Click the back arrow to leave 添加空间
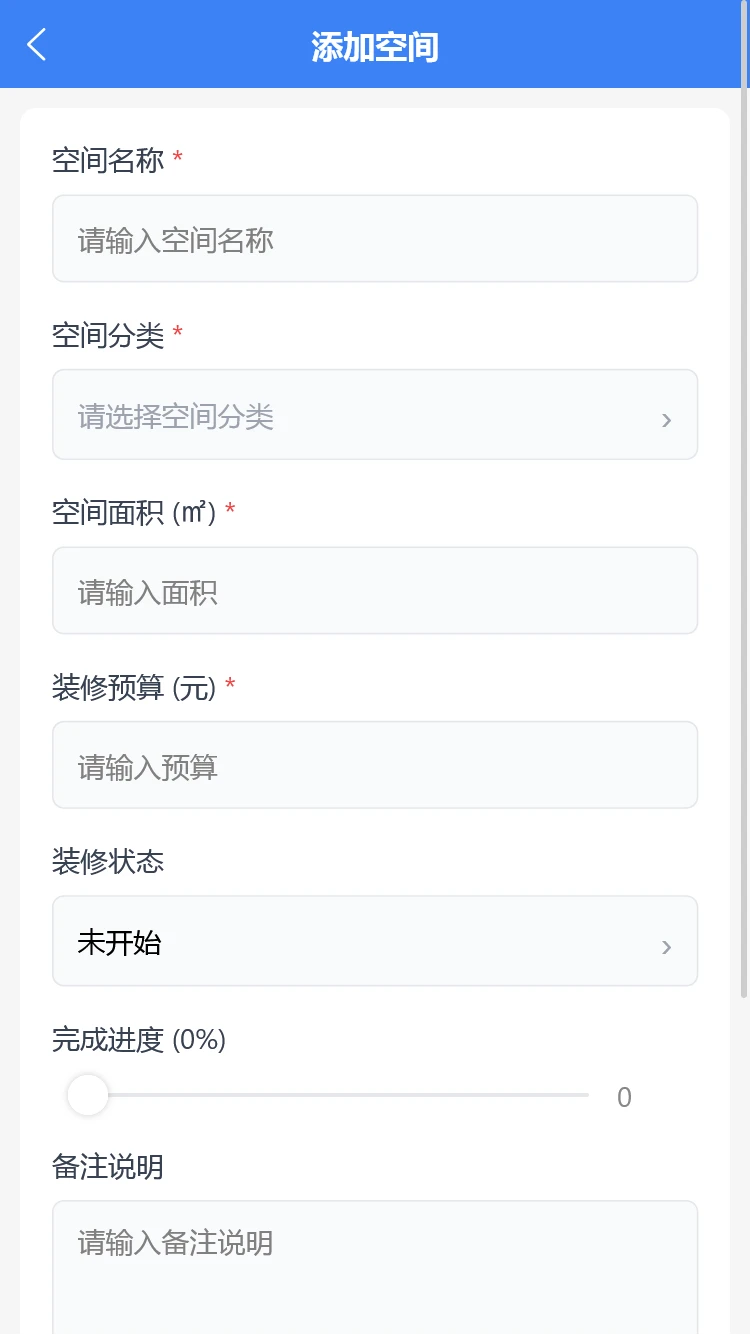The width and height of the screenshot is (752, 1336). 35,44
